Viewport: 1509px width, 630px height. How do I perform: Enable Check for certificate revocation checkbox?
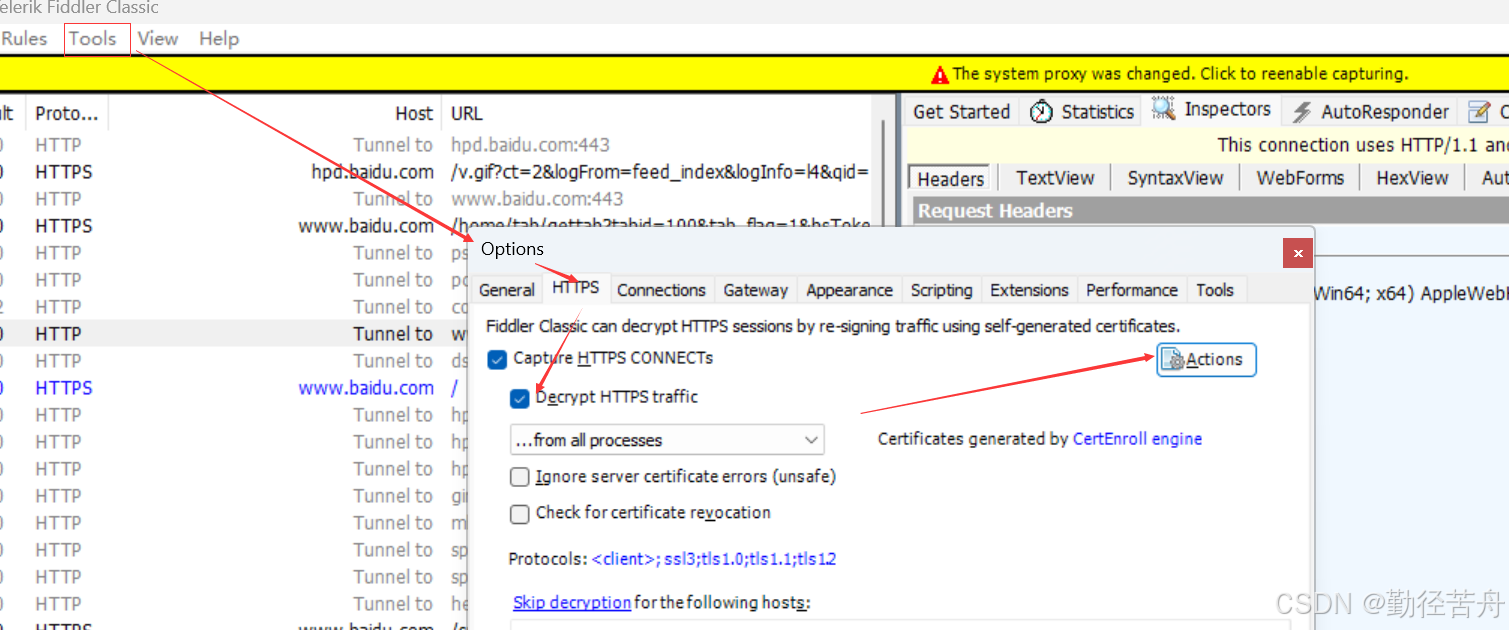(519, 514)
